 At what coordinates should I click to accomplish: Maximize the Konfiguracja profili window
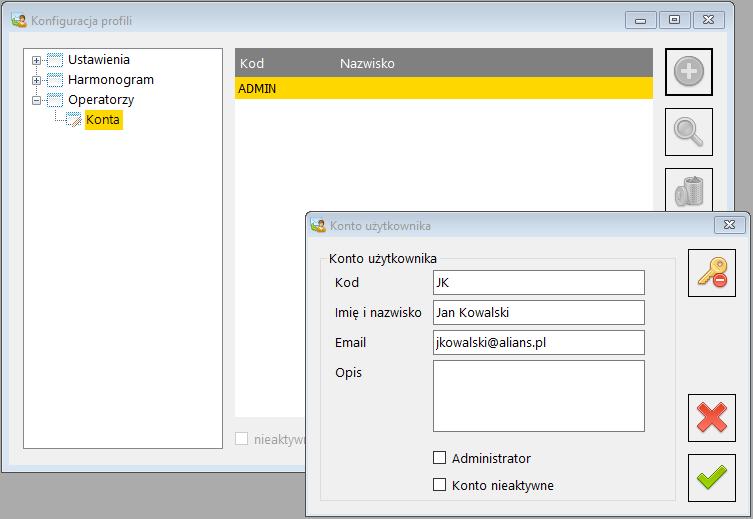coord(674,20)
